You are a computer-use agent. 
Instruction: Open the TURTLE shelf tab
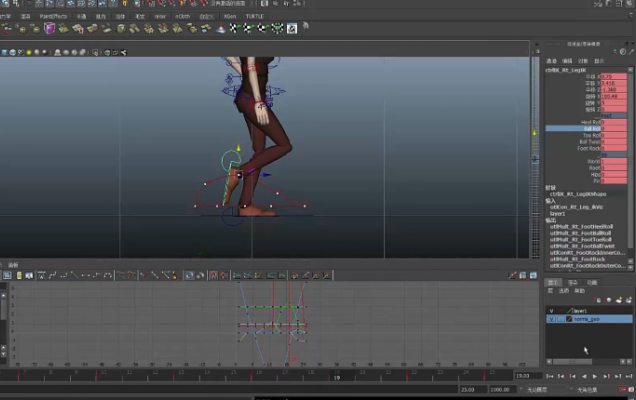254,17
